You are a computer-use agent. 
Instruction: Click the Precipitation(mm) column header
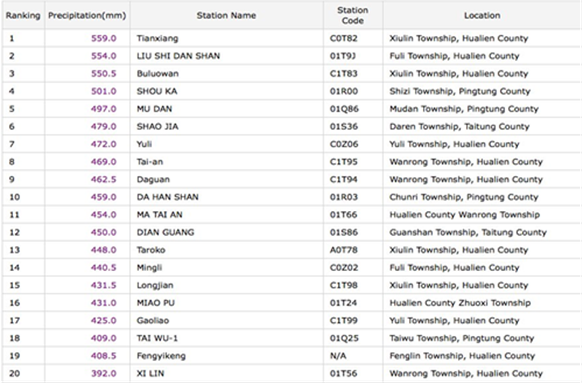pyautogui.click(x=87, y=16)
